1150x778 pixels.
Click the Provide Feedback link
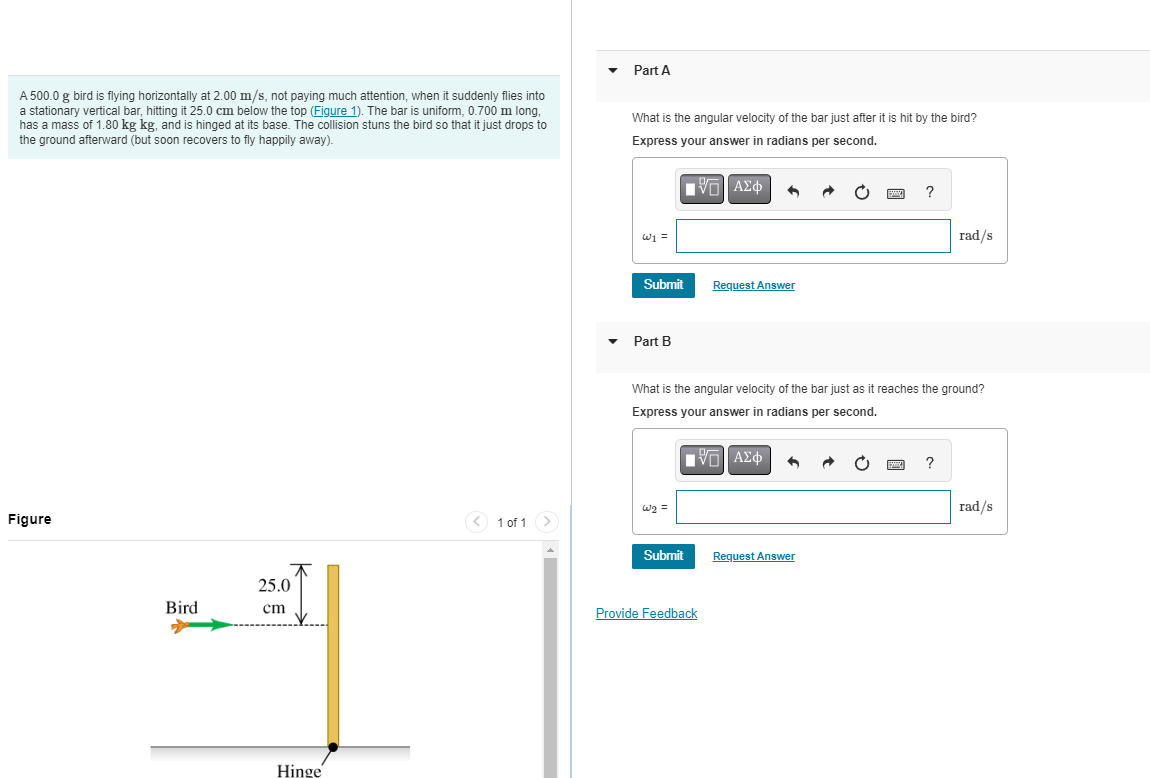click(646, 614)
